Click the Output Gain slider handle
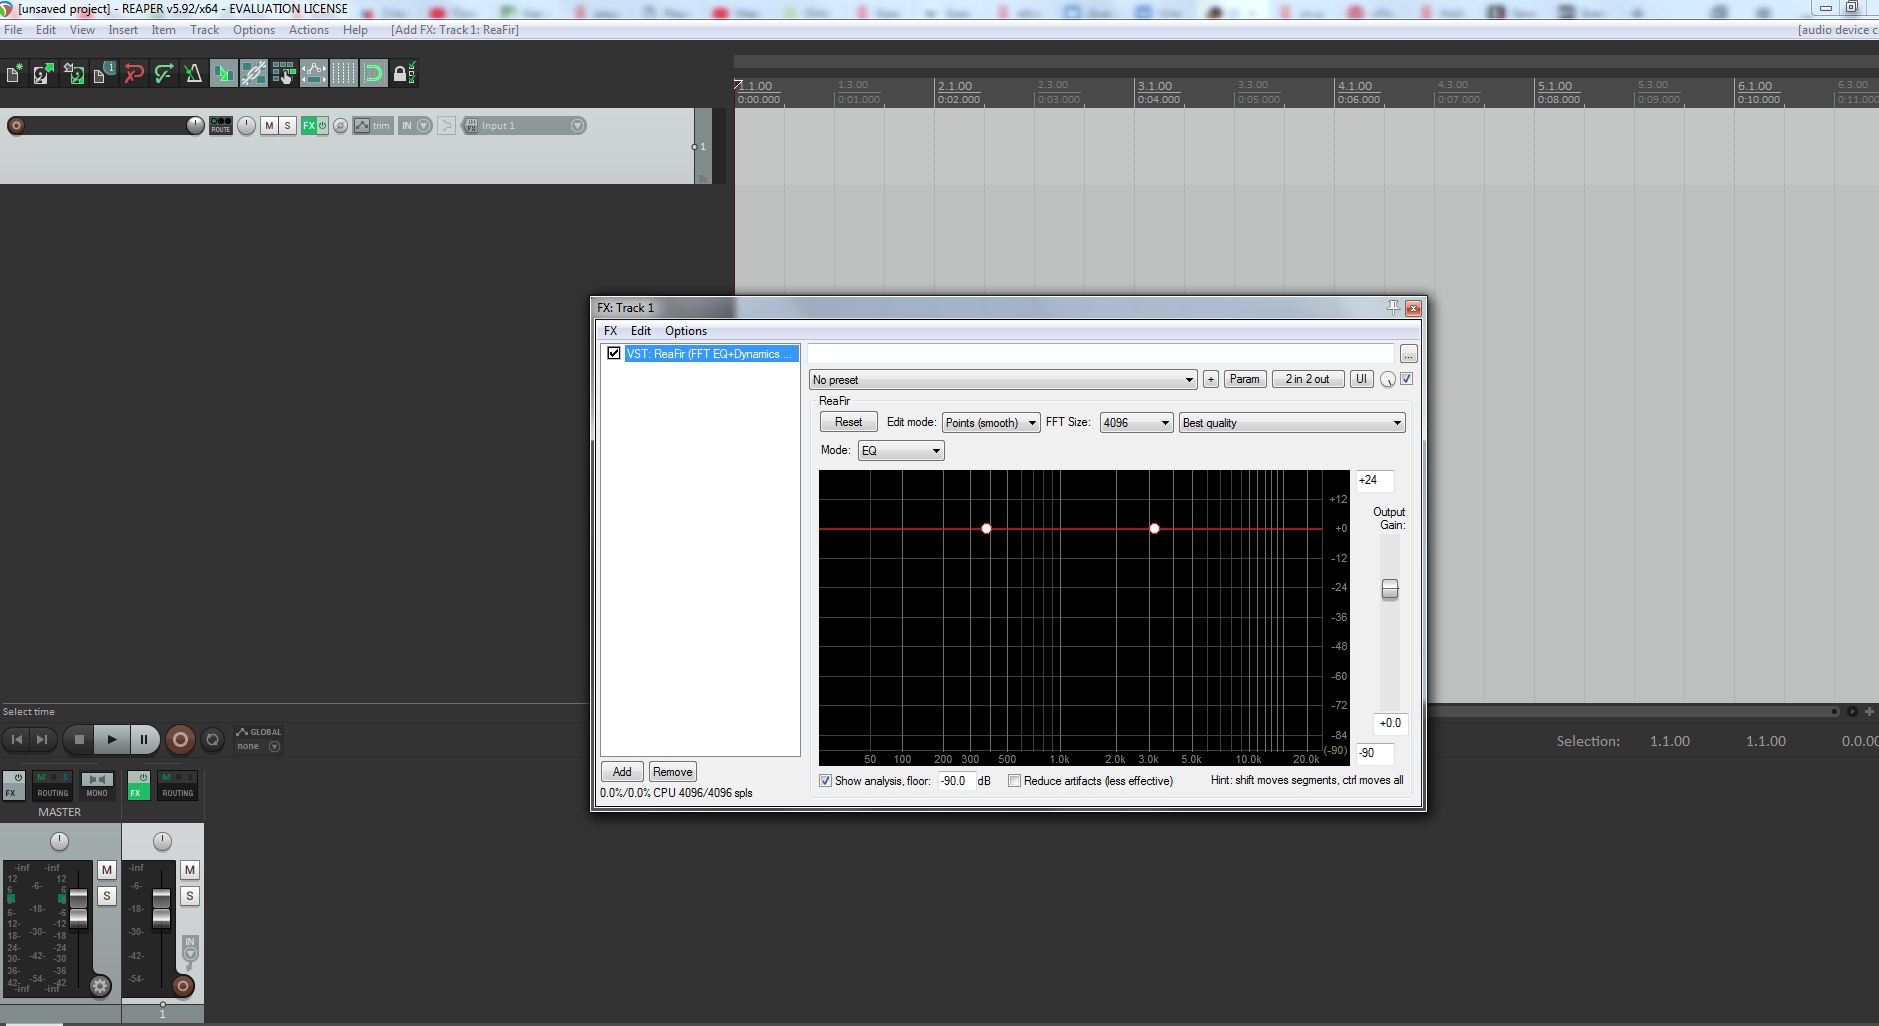 [1390, 590]
